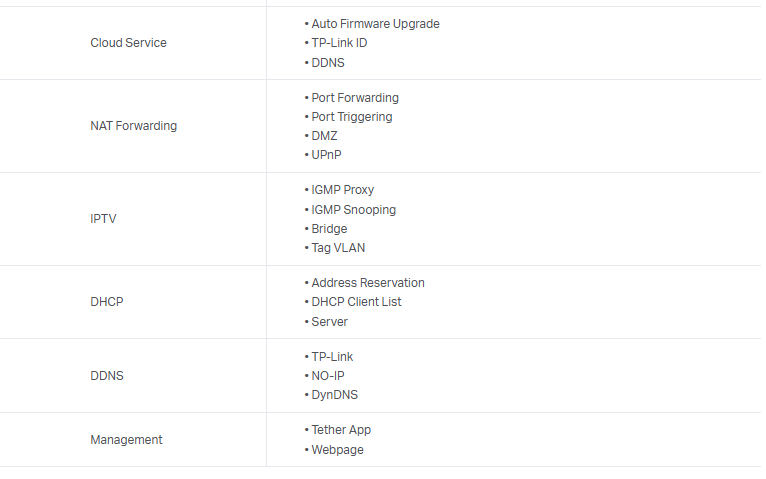Click the Cloud Service row label
This screenshot has height=479, width=766.
click(128, 43)
